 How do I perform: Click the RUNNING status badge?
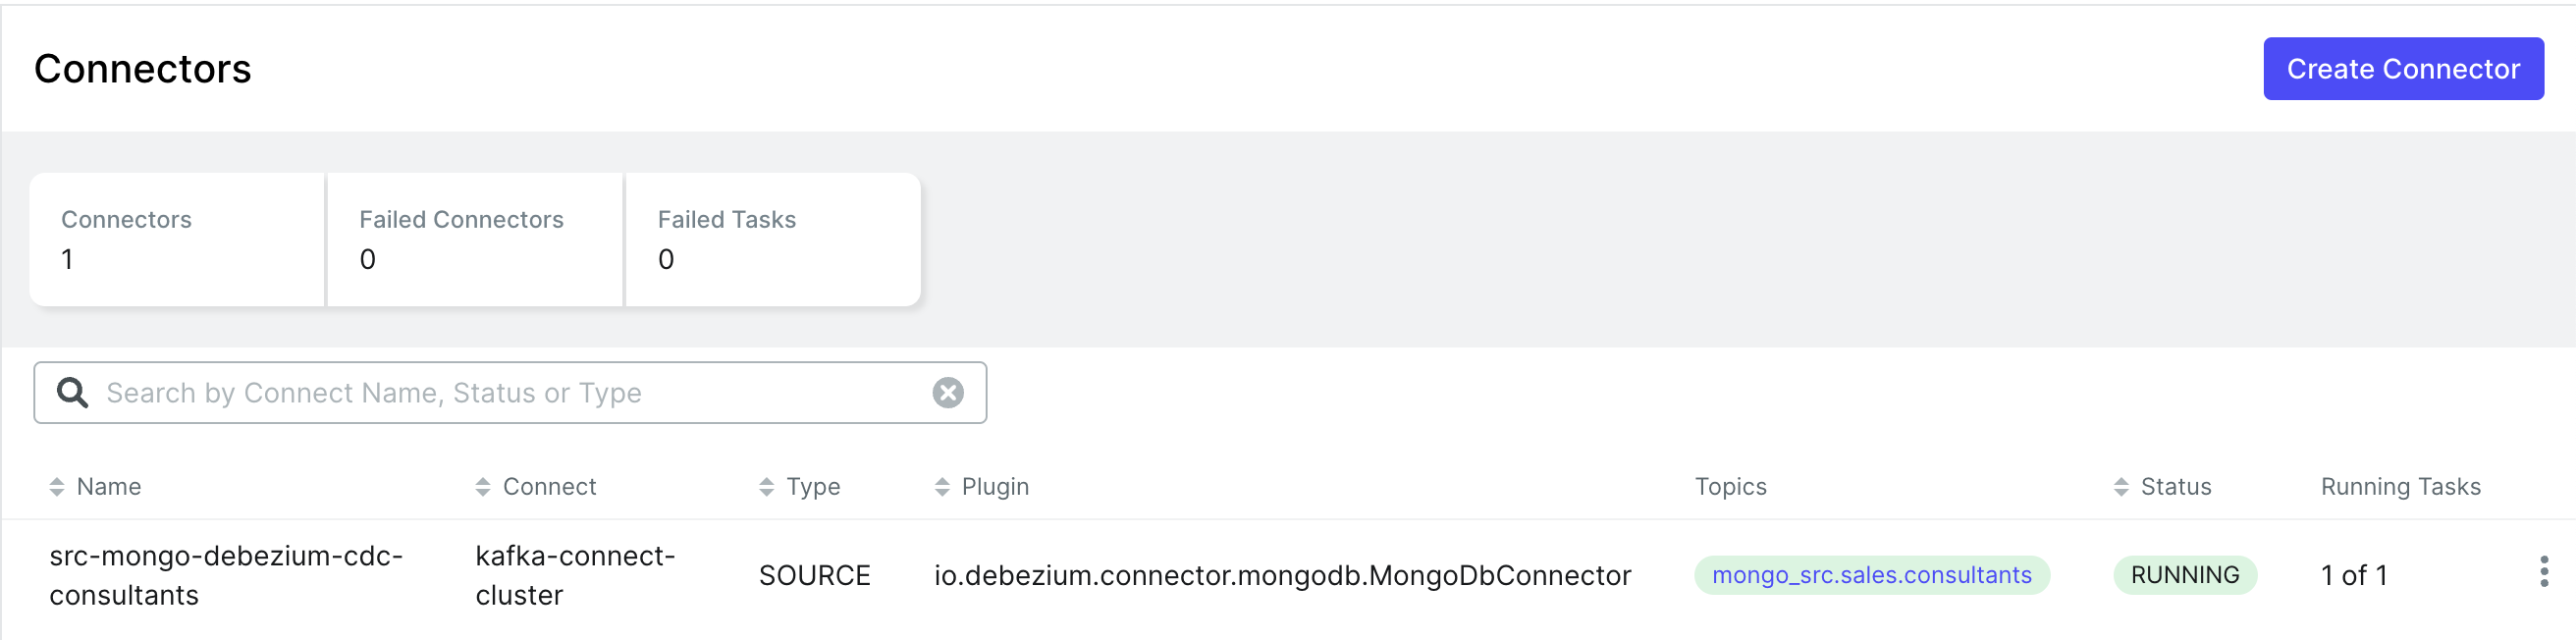click(2184, 575)
